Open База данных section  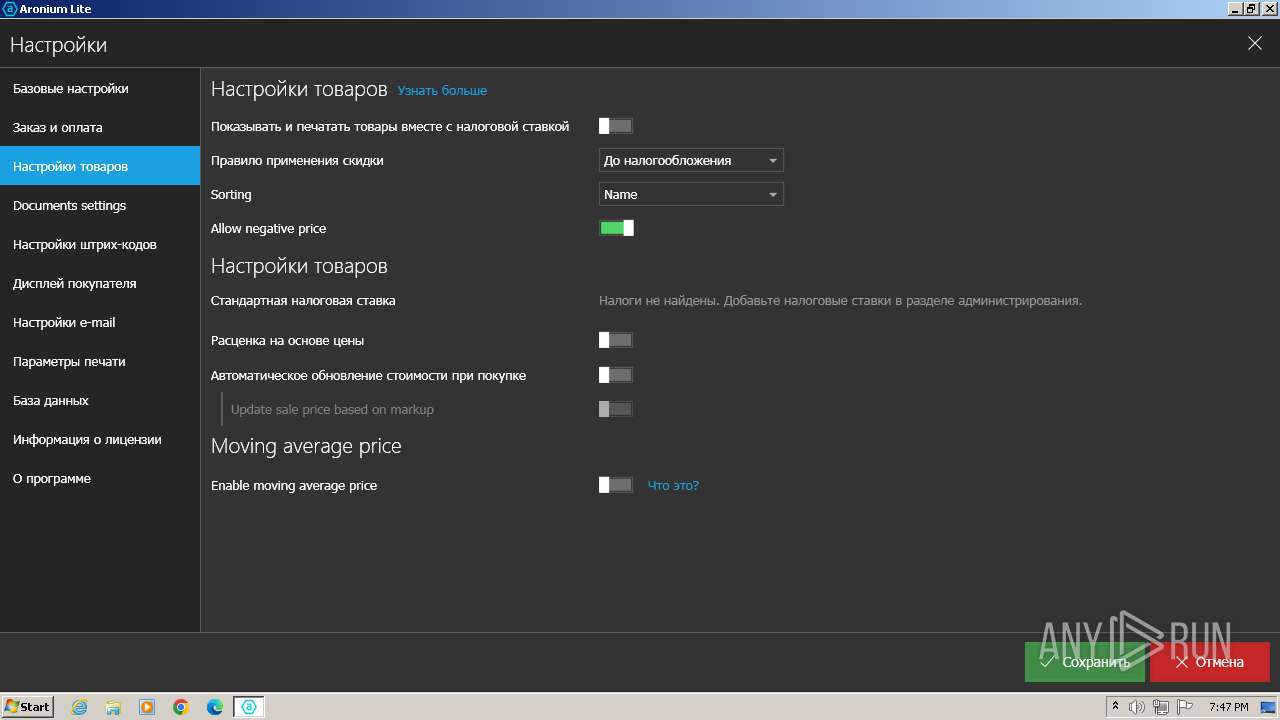point(100,400)
